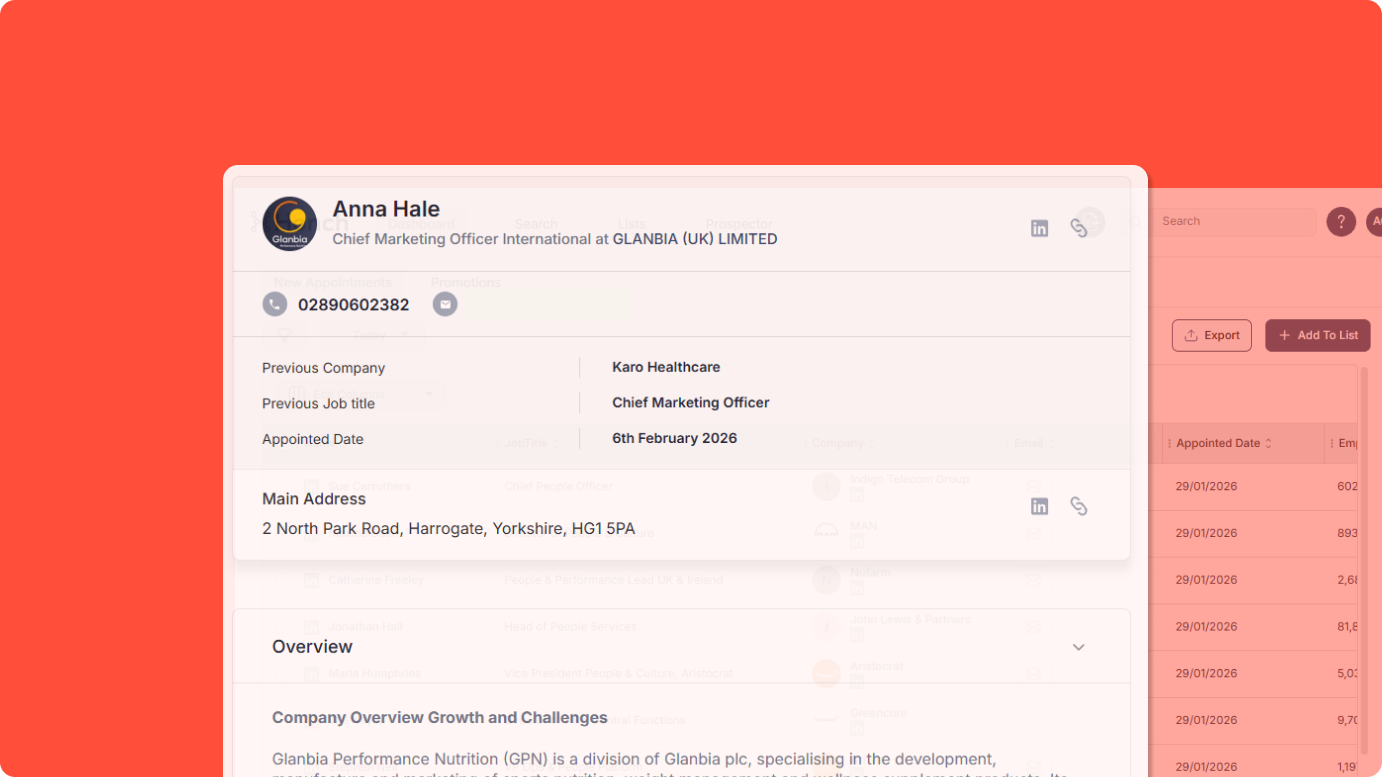Click address 2 North Park Road, Harrogate
This screenshot has height=777, width=1382.
point(448,529)
